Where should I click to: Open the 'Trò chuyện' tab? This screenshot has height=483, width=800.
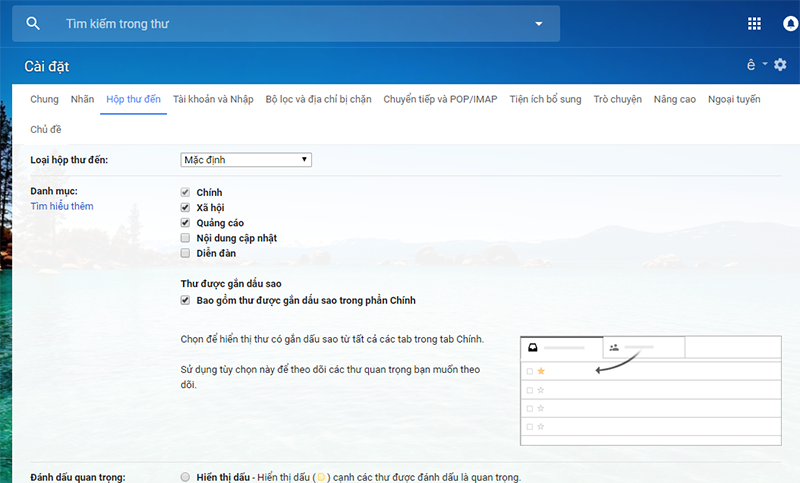[617, 99]
